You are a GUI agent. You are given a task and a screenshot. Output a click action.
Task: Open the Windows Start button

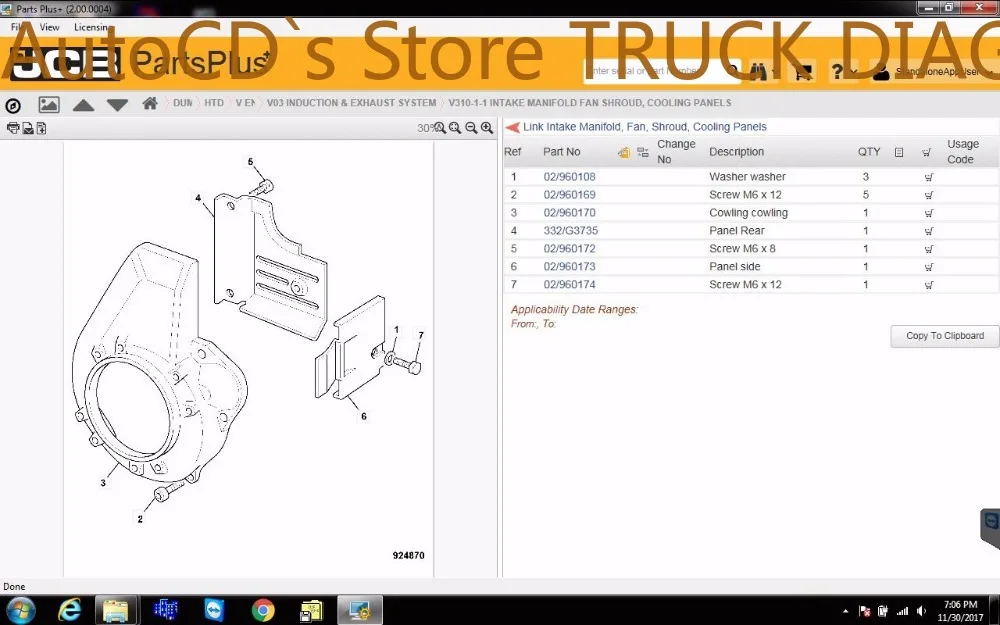[x=21, y=610]
